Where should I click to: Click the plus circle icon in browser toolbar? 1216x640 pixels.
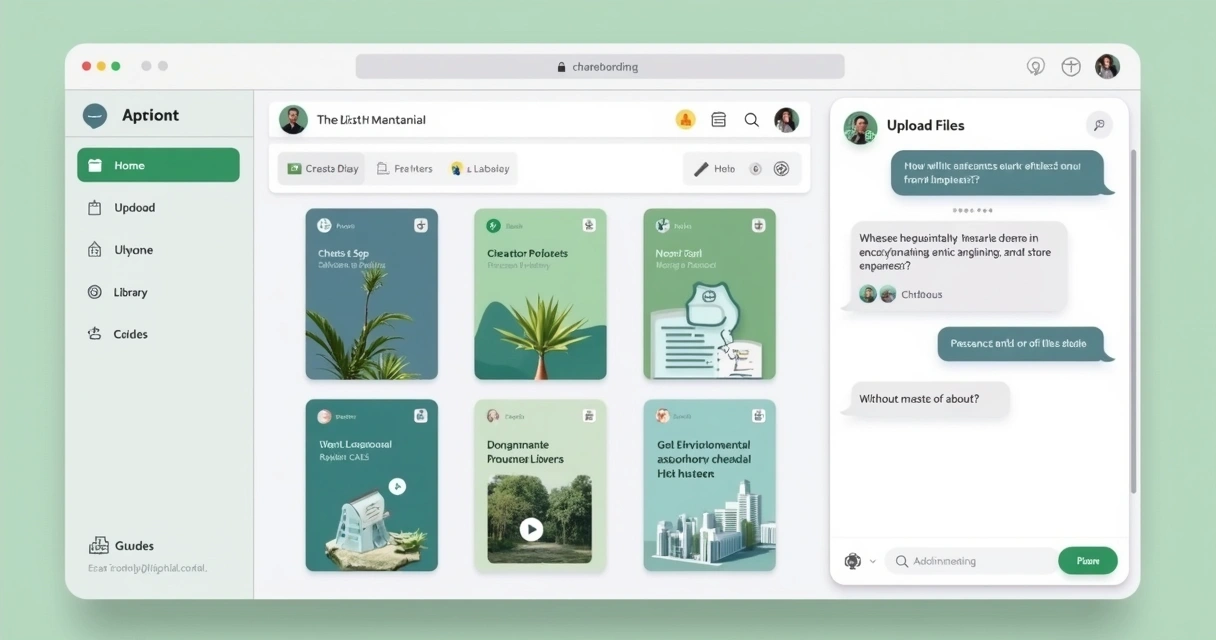(1071, 67)
